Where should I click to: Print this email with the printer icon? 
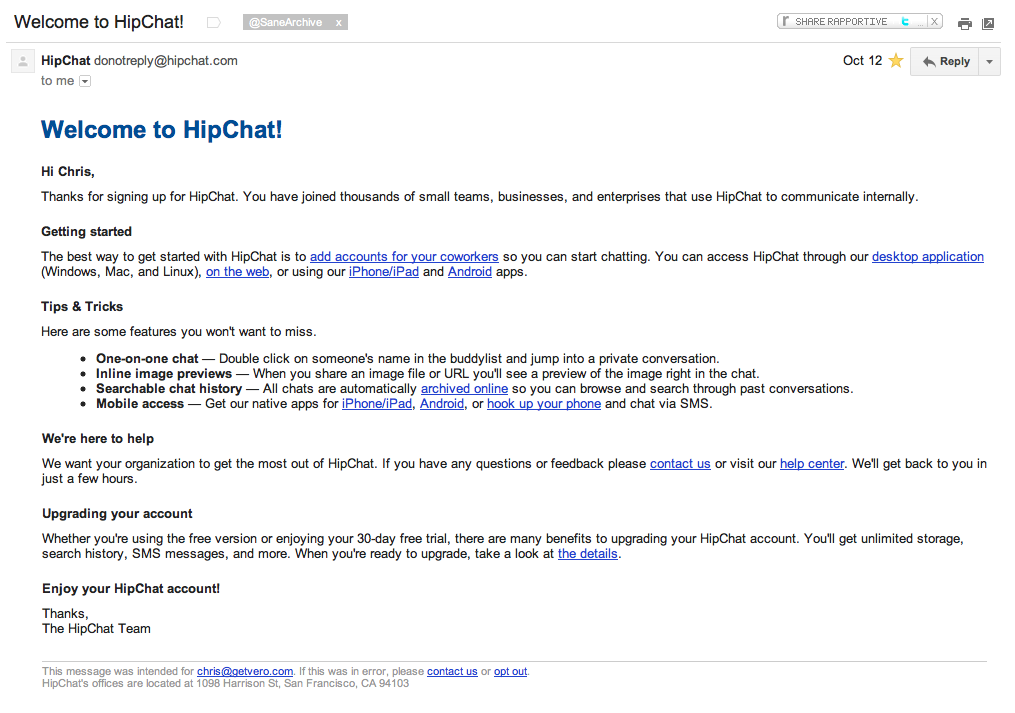click(964, 24)
